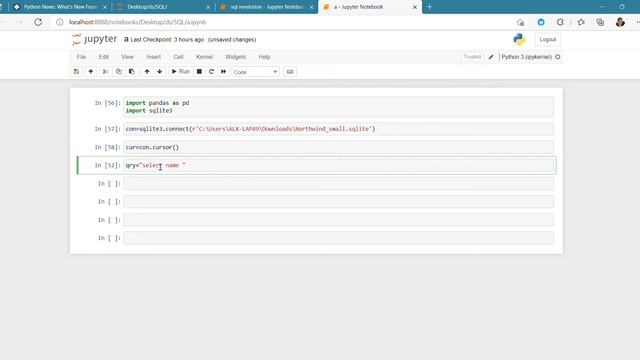Interrupt the kernel with the stop icon
Image resolution: width=640 pixels, height=360 pixels.
pyautogui.click(x=199, y=71)
